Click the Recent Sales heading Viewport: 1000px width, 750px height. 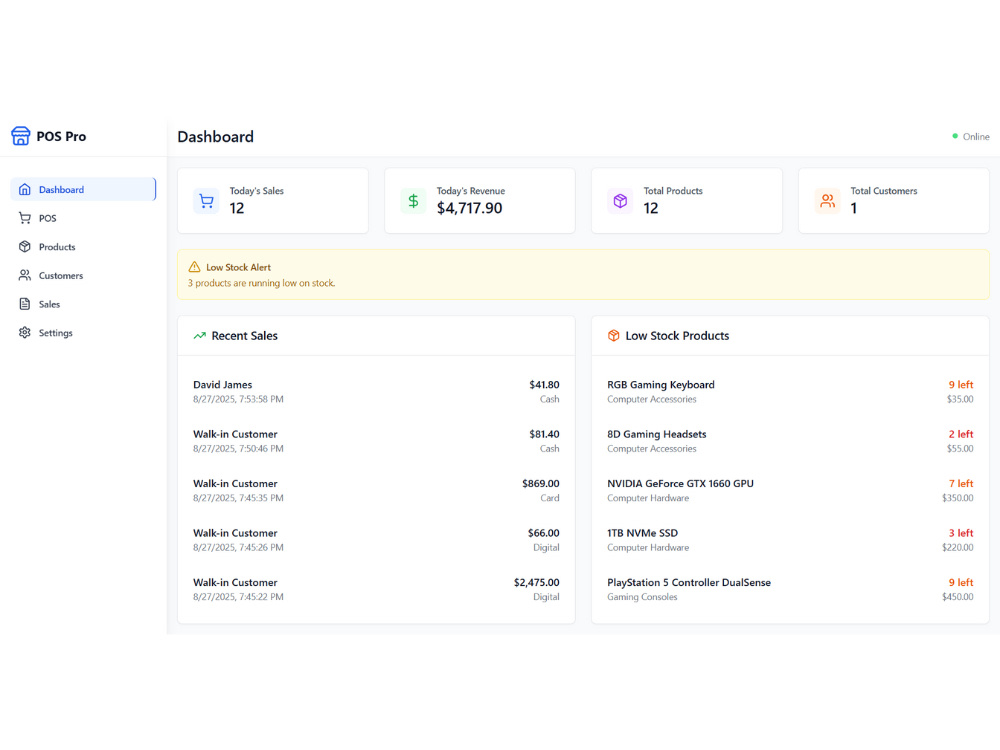pos(245,335)
